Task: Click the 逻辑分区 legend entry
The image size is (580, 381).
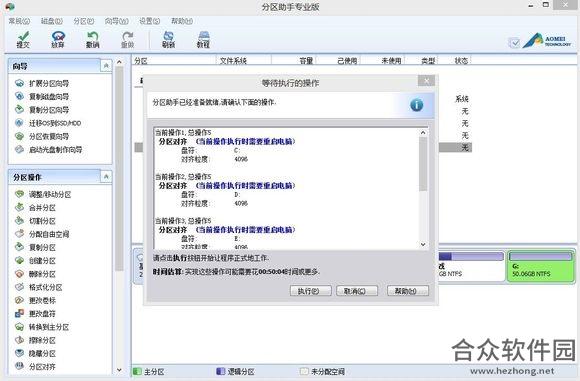Action: (x=236, y=371)
